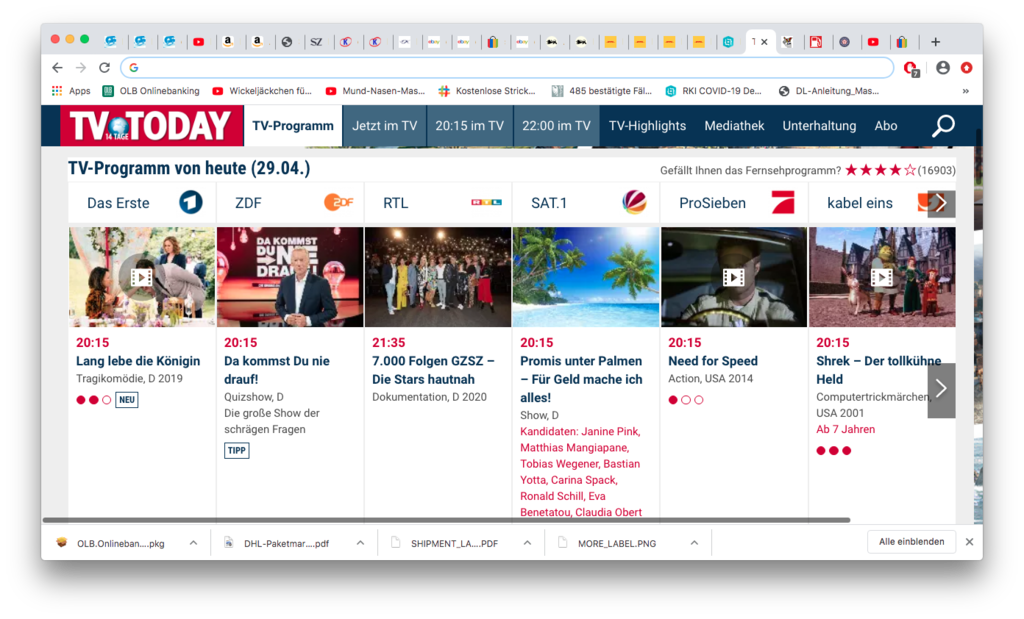
Task: Click the horizontal page scrollbar
Action: tap(446, 520)
